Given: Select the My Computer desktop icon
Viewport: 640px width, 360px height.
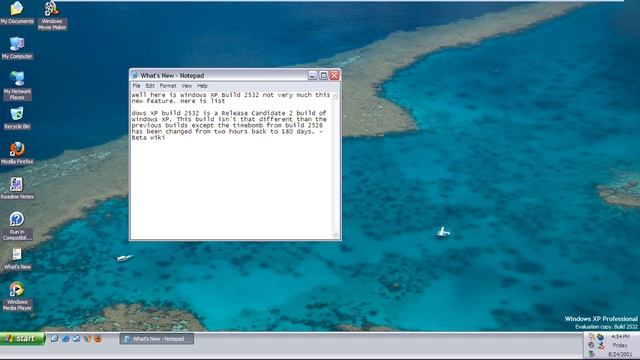Looking at the screenshot, I should pyautogui.click(x=17, y=48).
